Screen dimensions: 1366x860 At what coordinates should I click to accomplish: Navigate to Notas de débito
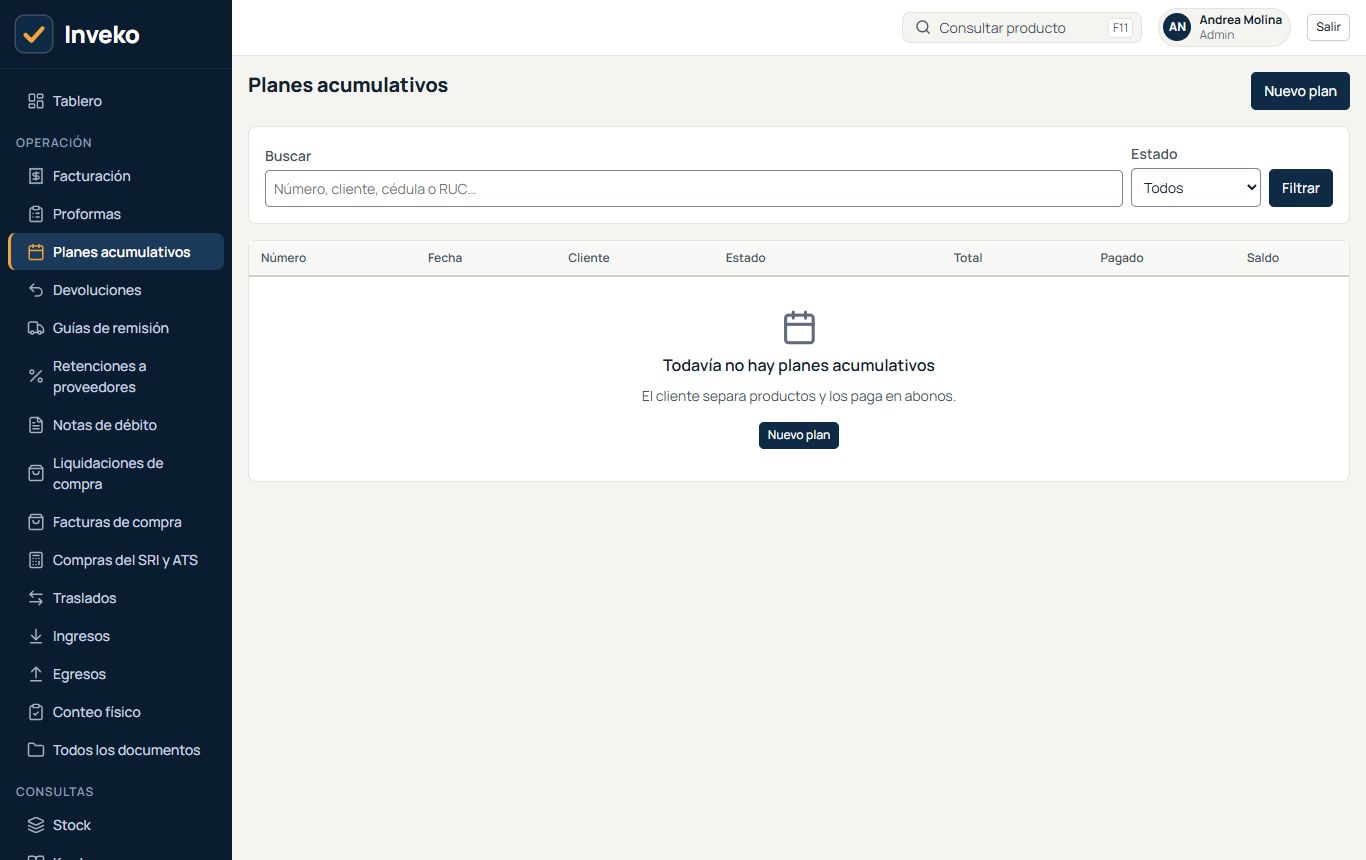click(116, 425)
